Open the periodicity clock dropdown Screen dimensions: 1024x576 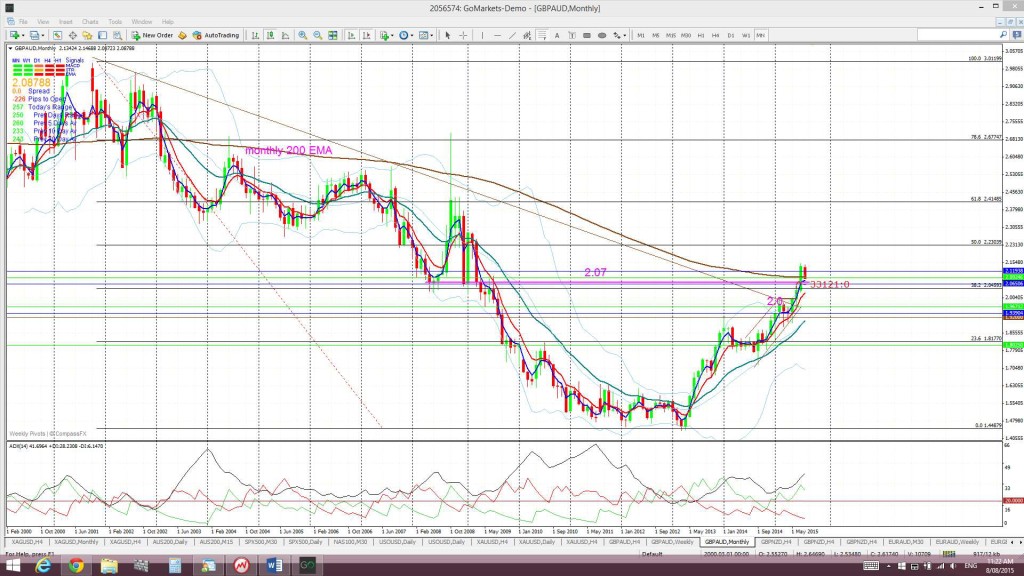412,35
